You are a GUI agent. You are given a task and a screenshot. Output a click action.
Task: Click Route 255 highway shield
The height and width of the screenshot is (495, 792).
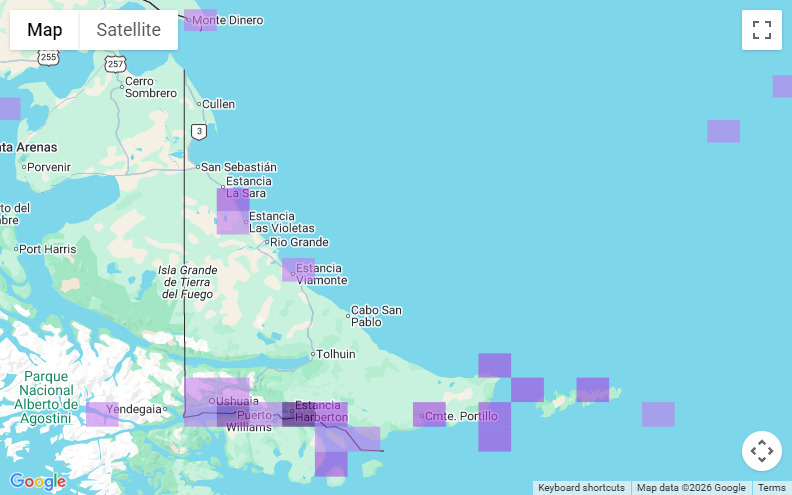[49, 58]
